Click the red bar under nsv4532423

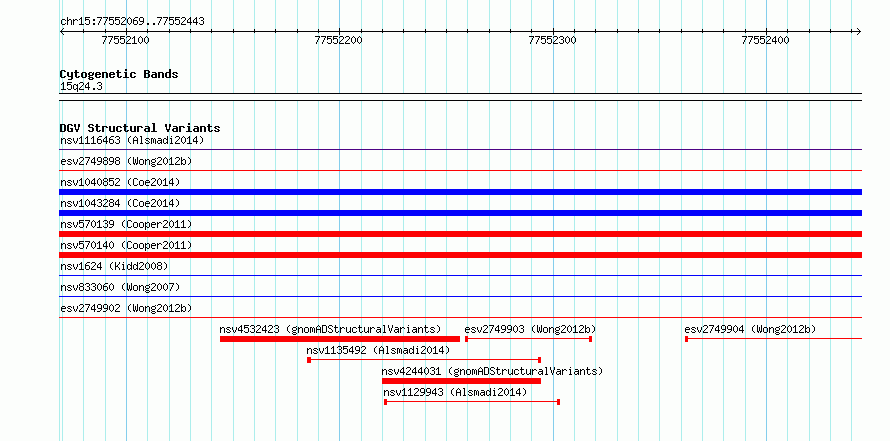340,339
